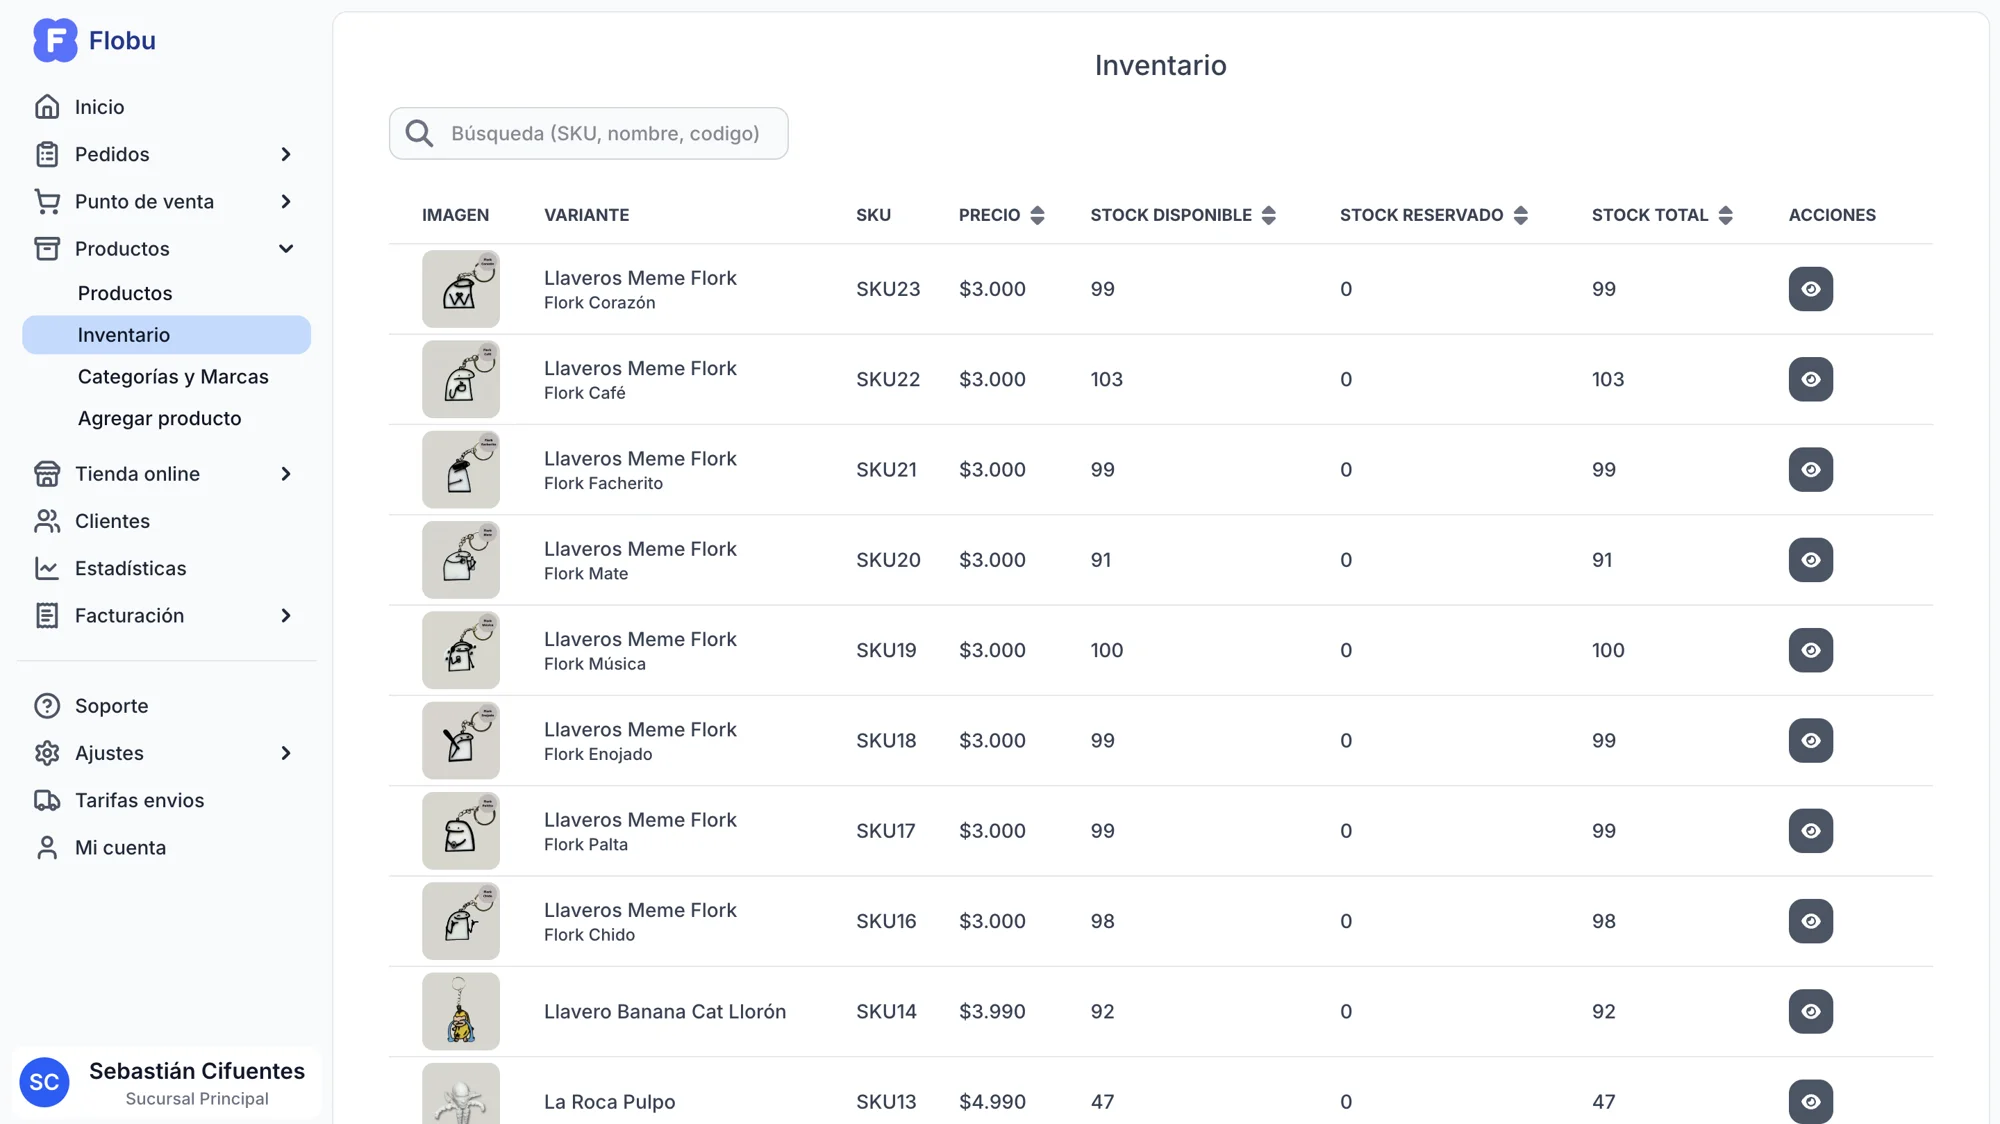Open Inicio home icon in sidebar
Viewport: 2000px width, 1124px height.
coord(47,107)
